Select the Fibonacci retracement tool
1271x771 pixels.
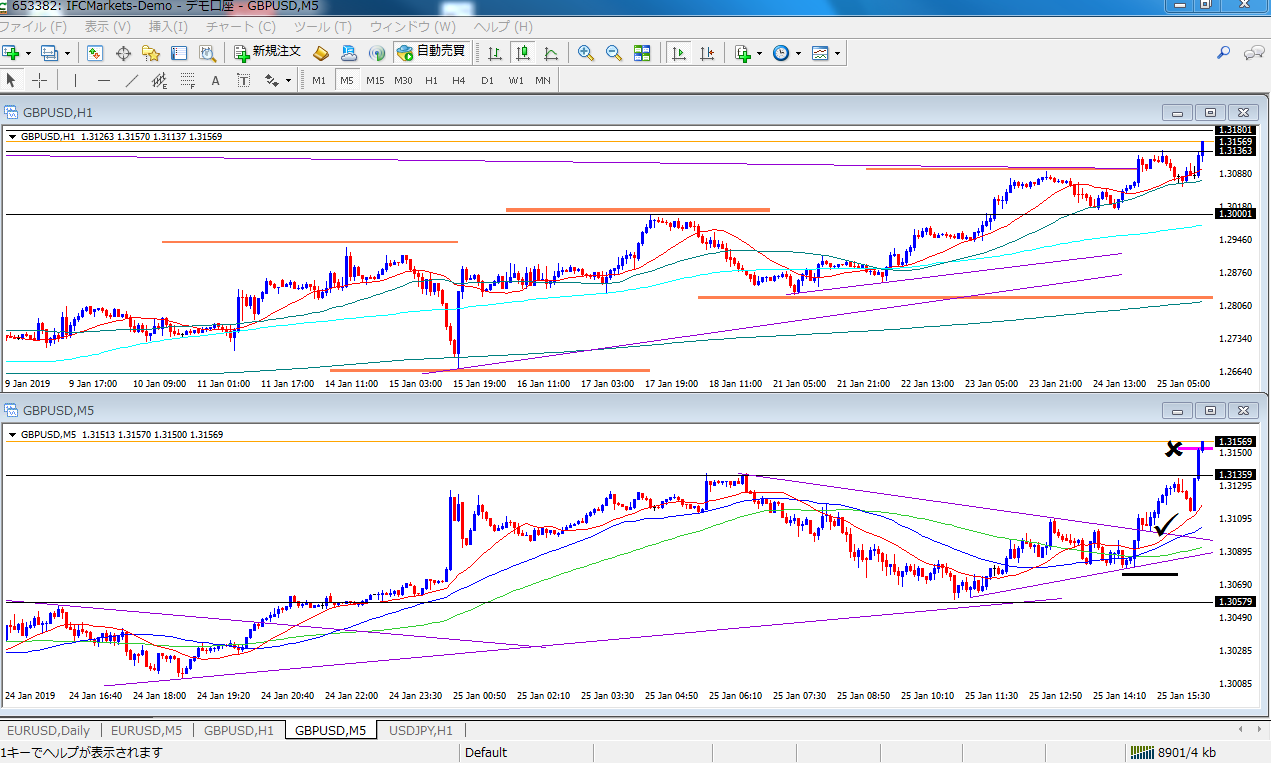tap(187, 80)
